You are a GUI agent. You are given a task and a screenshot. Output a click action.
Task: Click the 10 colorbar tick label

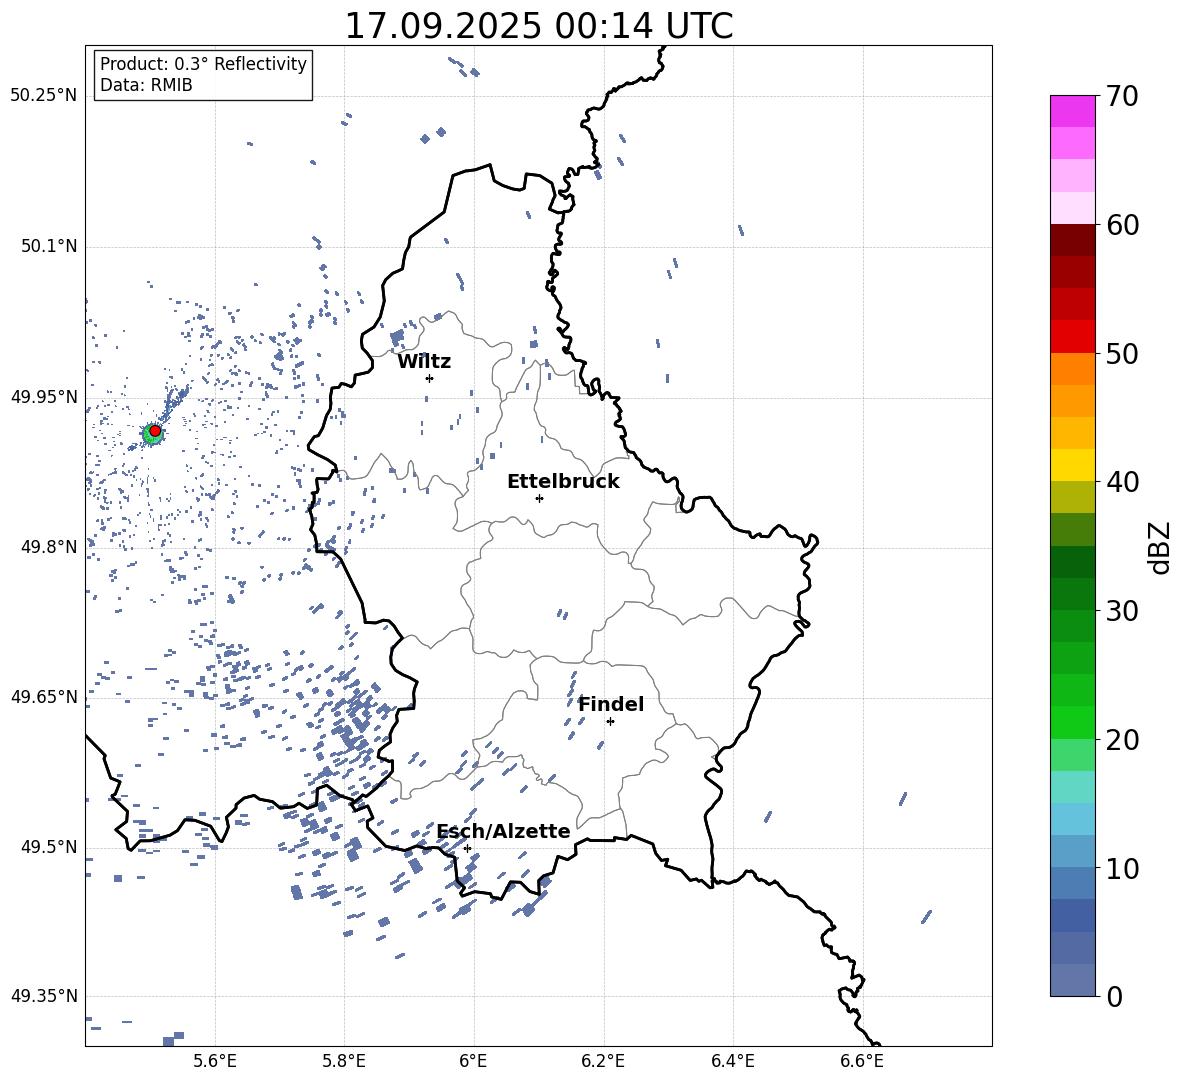click(x=1122, y=868)
